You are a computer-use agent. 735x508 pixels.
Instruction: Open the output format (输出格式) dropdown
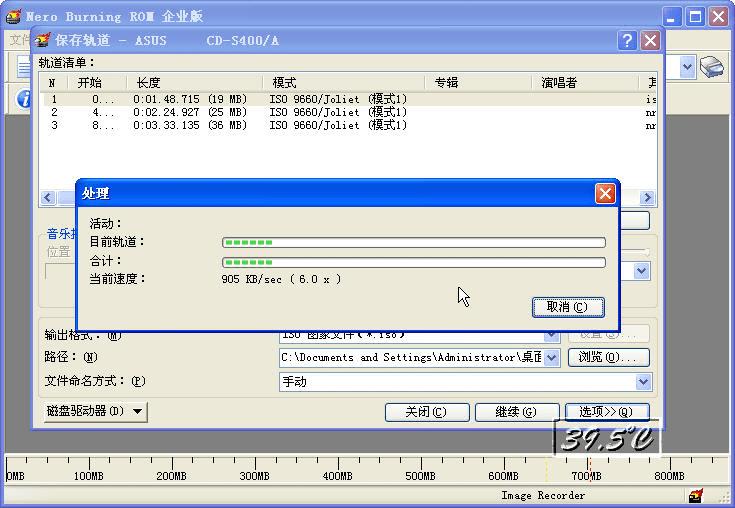pos(552,335)
